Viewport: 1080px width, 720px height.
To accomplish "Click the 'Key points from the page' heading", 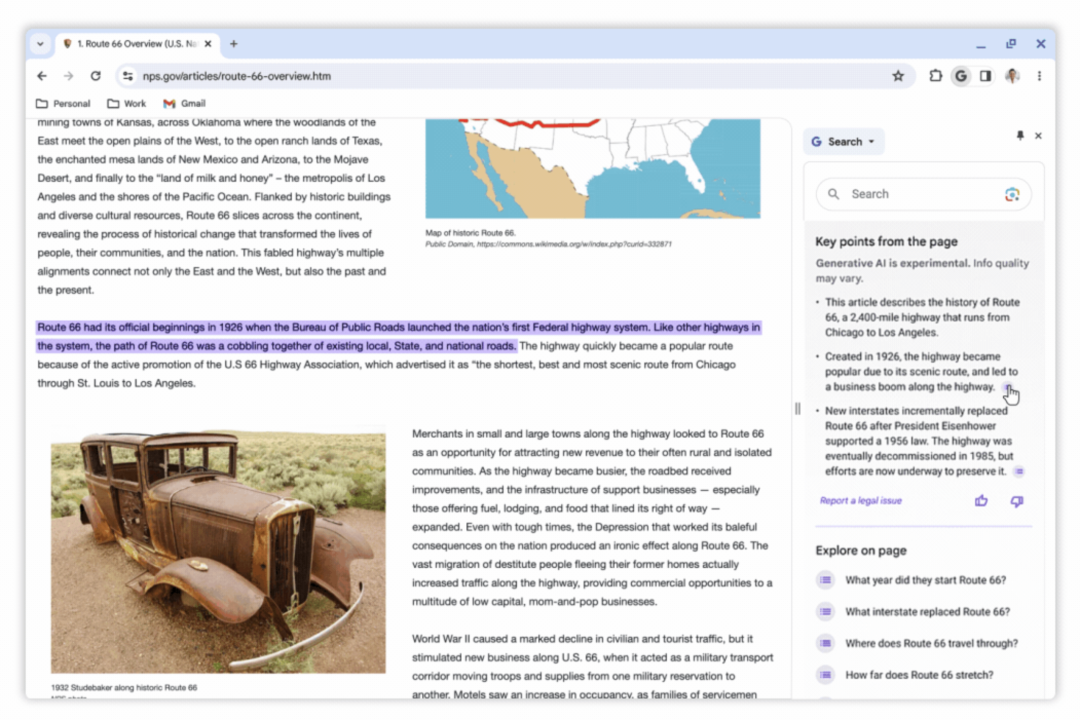I will pyautogui.click(x=886, y=242).
